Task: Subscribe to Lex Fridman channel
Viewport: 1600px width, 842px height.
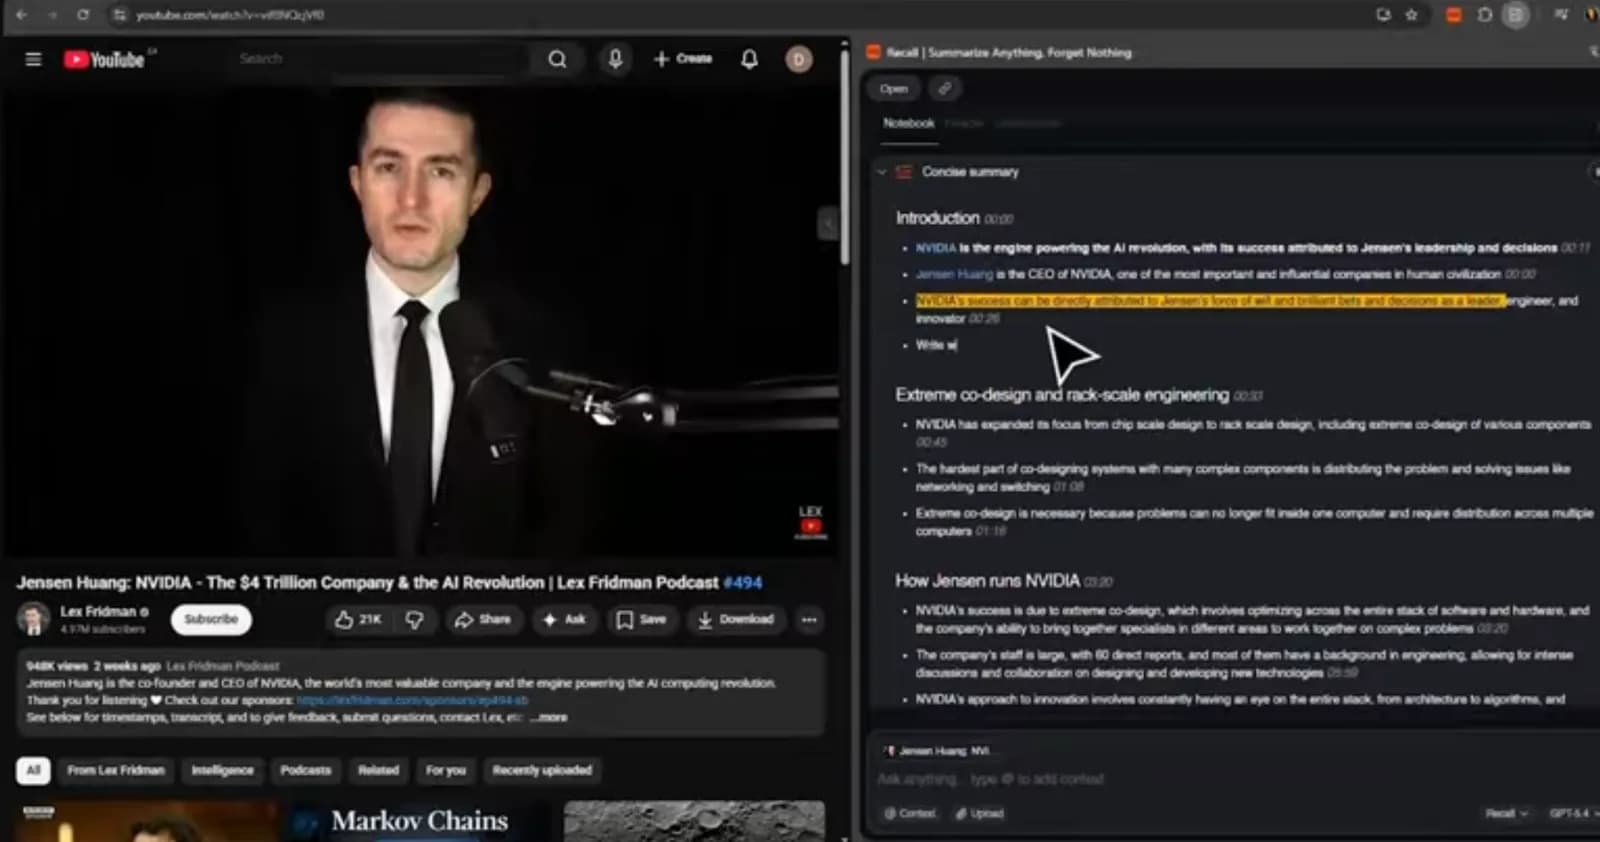Action: (211, 620)
